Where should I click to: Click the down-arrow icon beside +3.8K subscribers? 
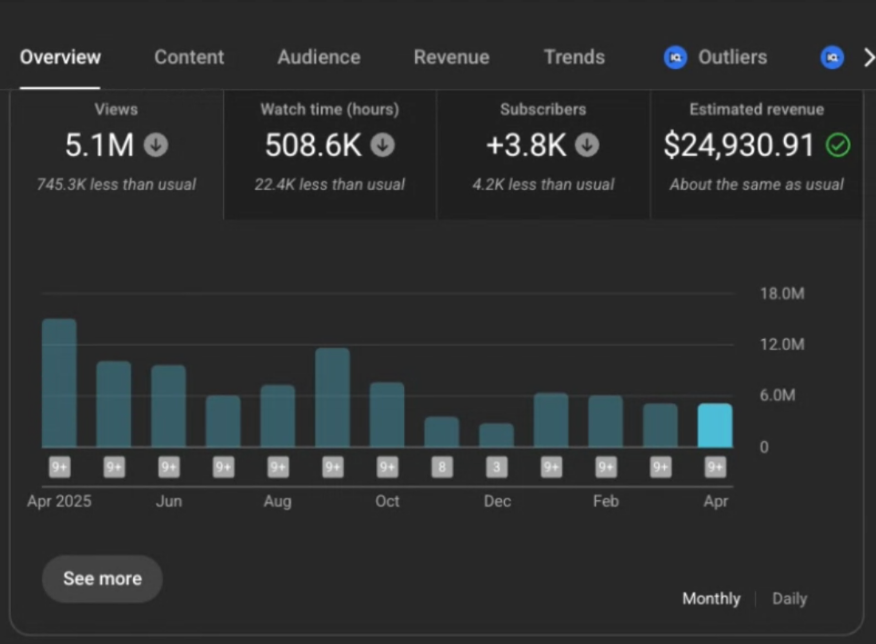pos(587,145)
